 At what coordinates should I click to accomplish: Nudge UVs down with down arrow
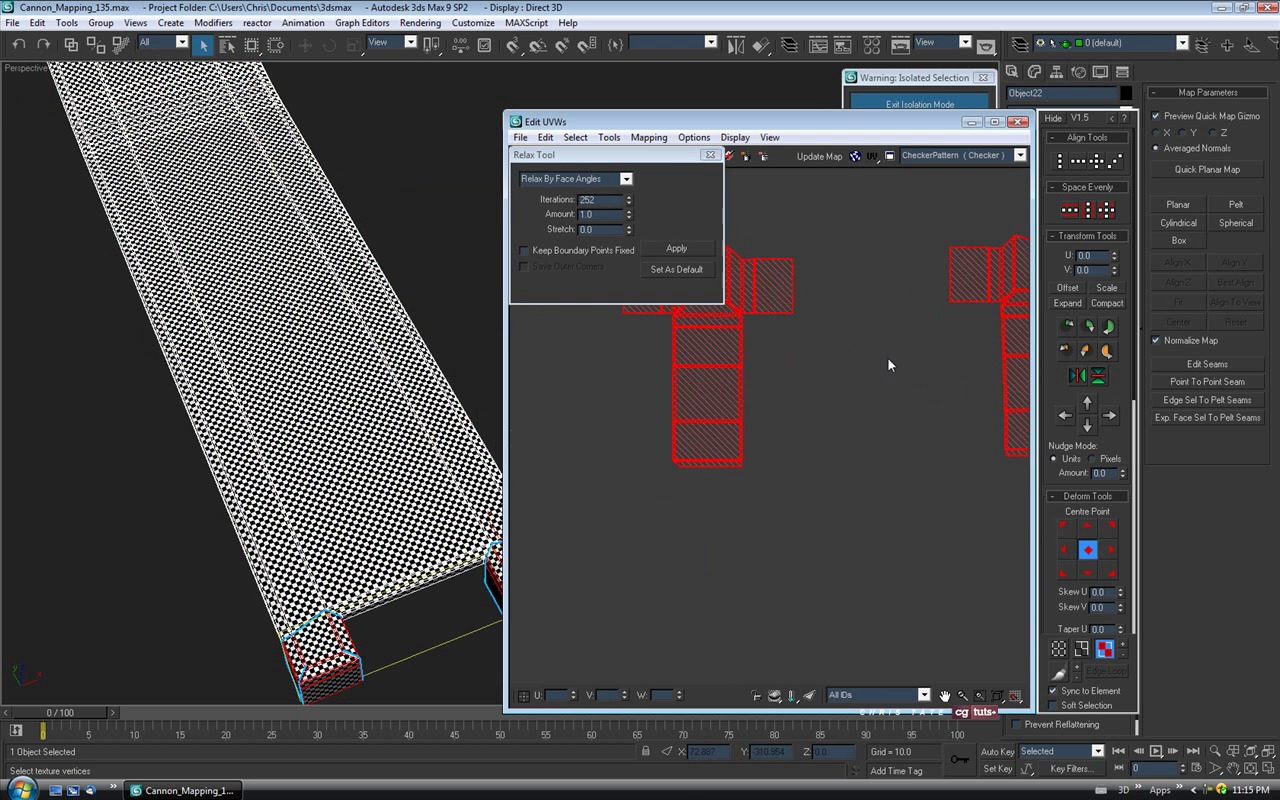1088,427
